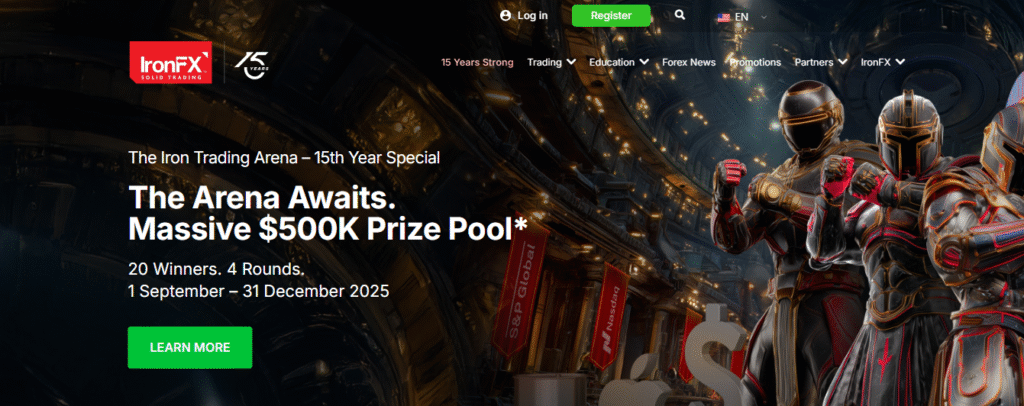The image size is (1024, 406).
Task: Click the Nasdaq banner in the hero image
Action: (x=609, y=315)
